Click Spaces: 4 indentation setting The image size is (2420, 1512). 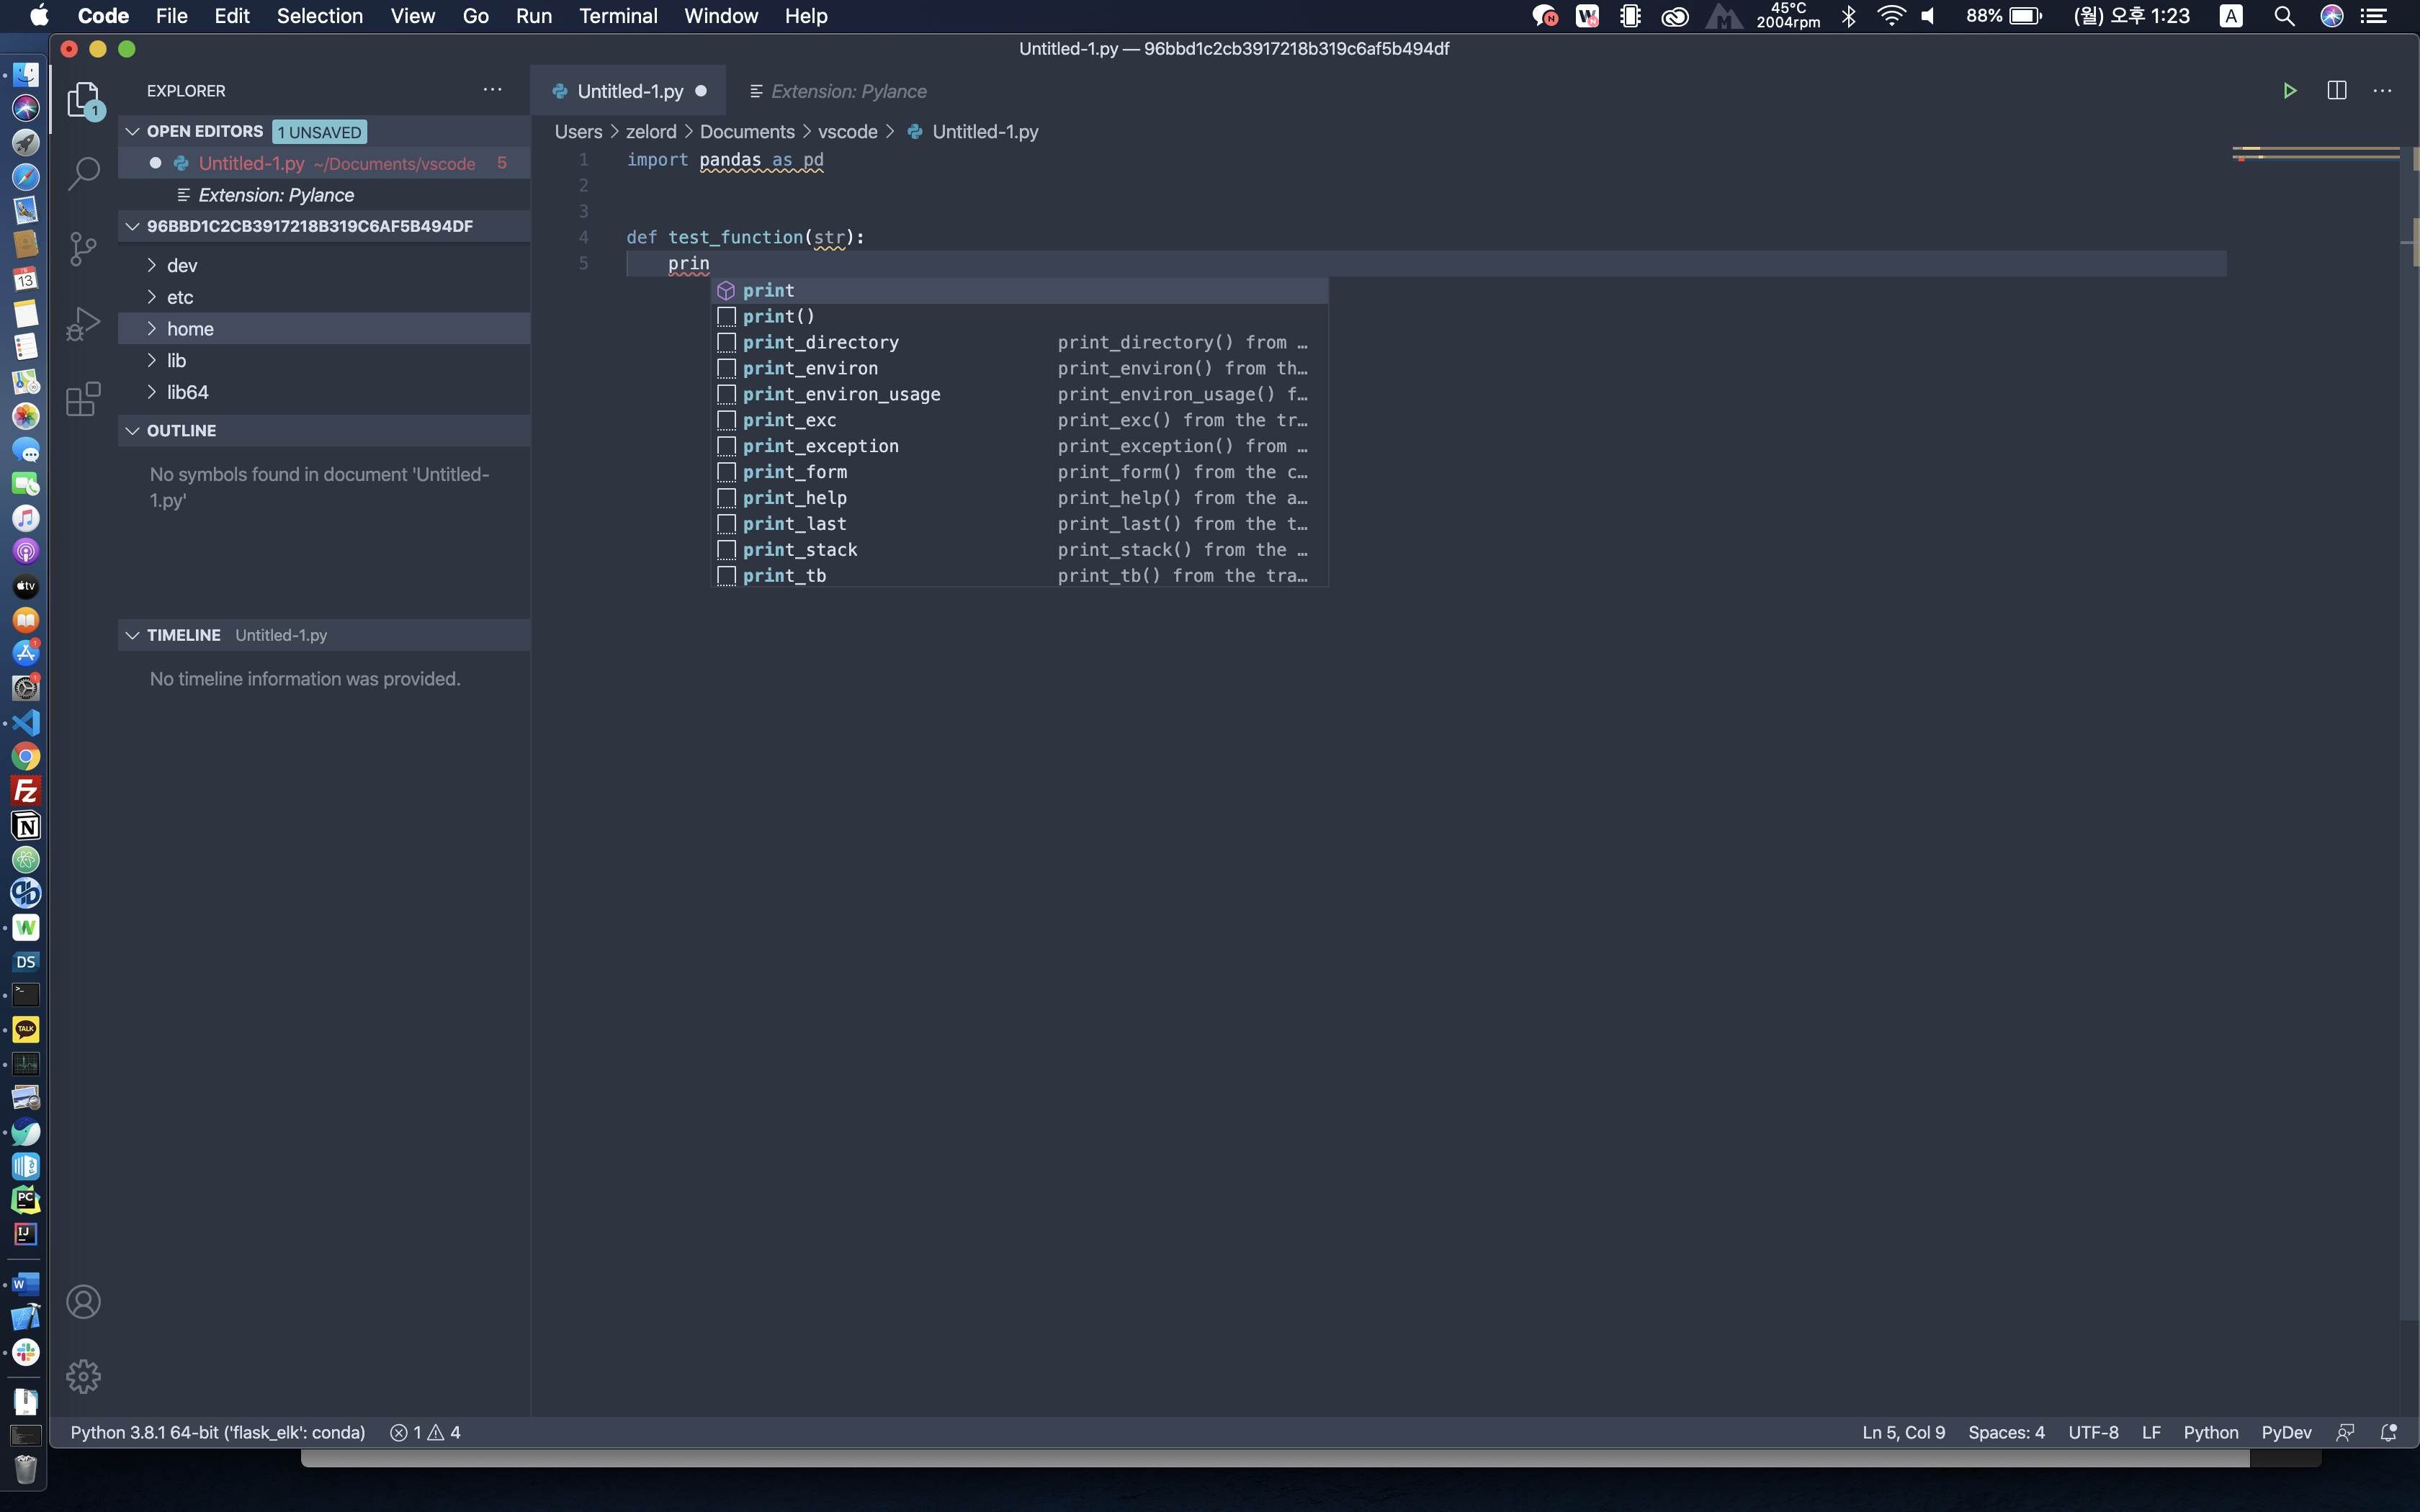point(2005,1432)
